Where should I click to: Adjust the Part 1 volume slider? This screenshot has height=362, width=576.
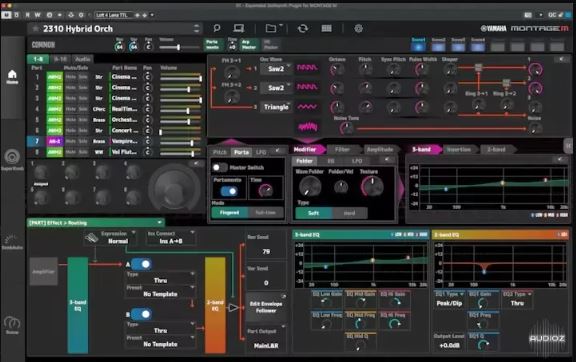180,78
